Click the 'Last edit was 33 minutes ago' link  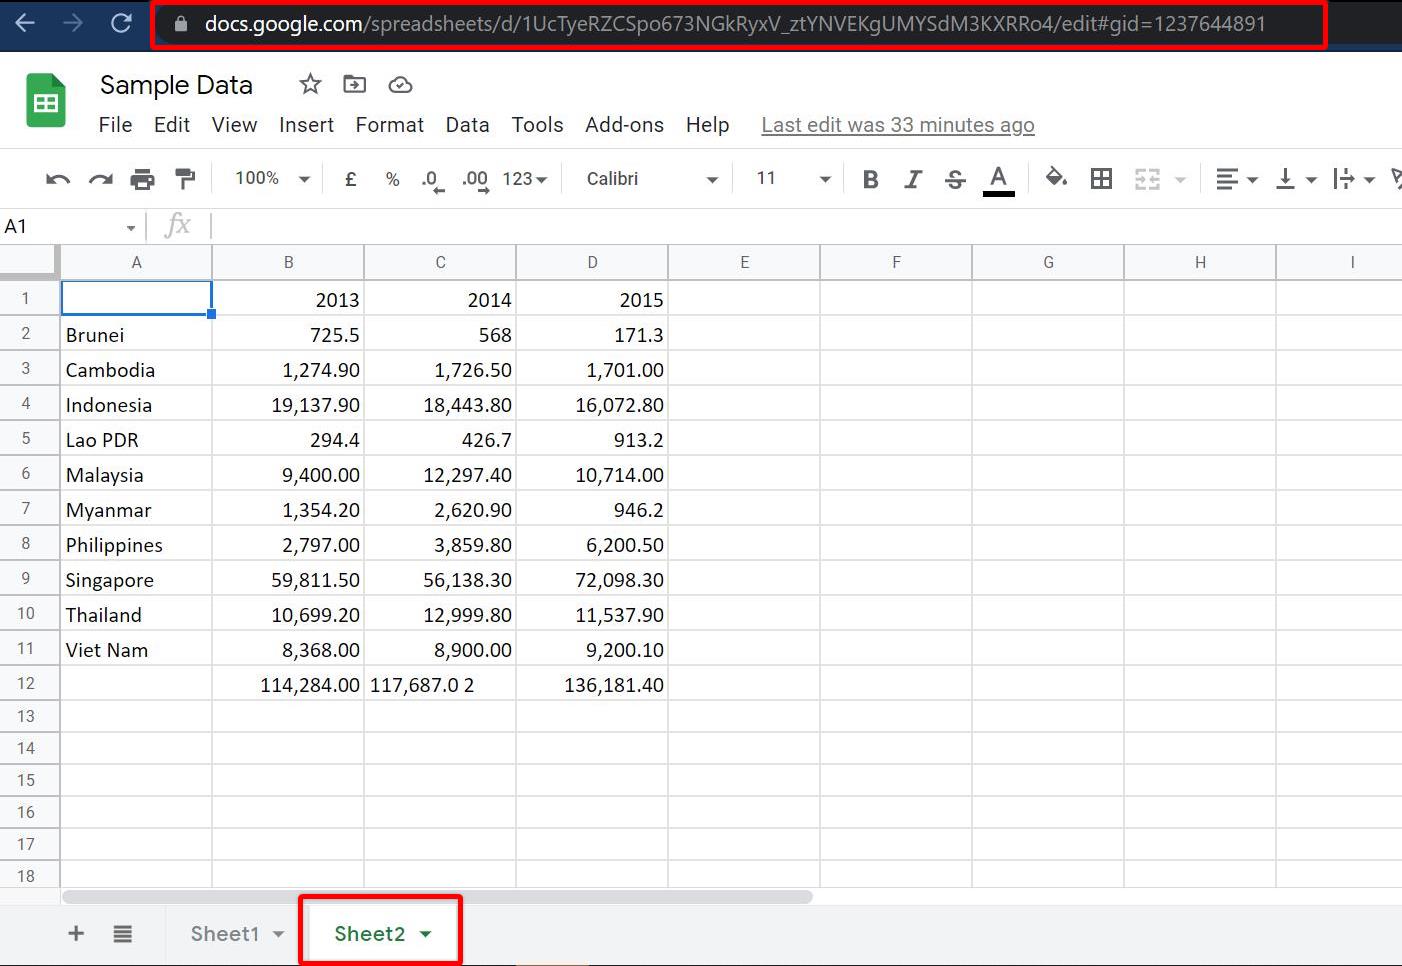897,125
